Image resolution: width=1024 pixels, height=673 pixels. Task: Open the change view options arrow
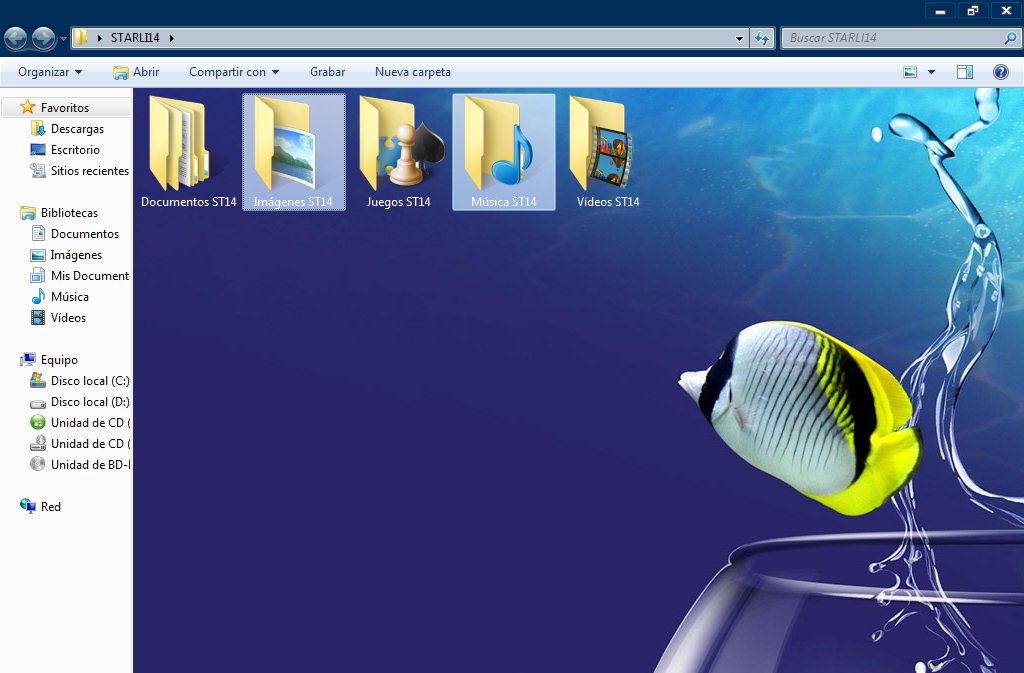(932, 72)
